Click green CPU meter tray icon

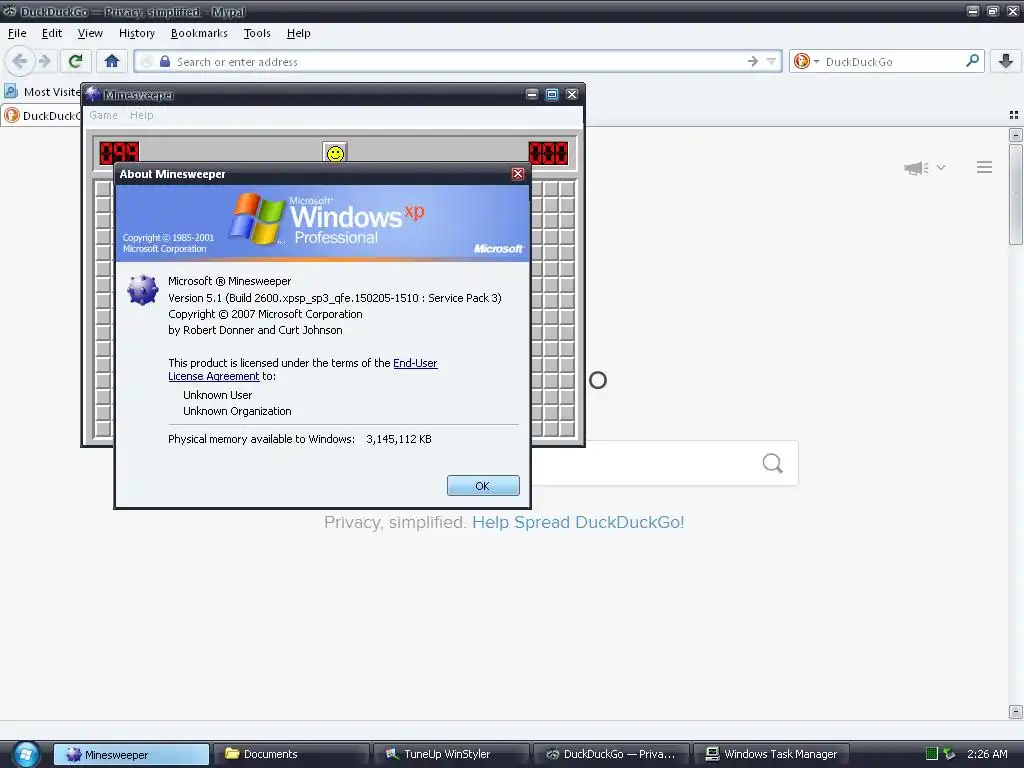(932, 754)
